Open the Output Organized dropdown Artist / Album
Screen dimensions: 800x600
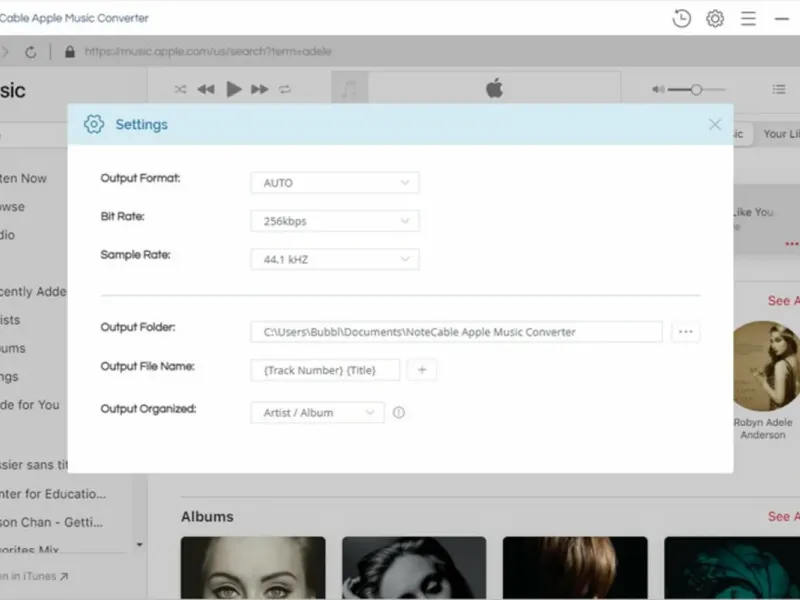pos(317,412)
